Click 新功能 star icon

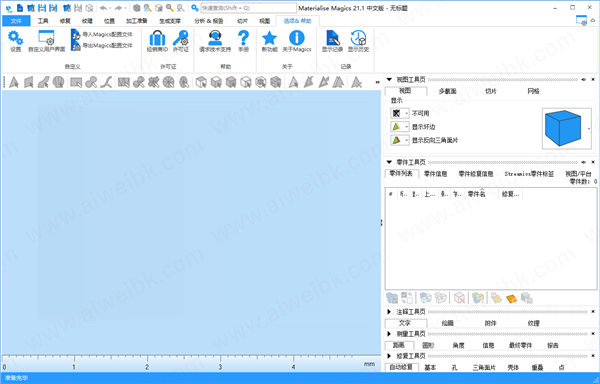[x=269, y=41]
